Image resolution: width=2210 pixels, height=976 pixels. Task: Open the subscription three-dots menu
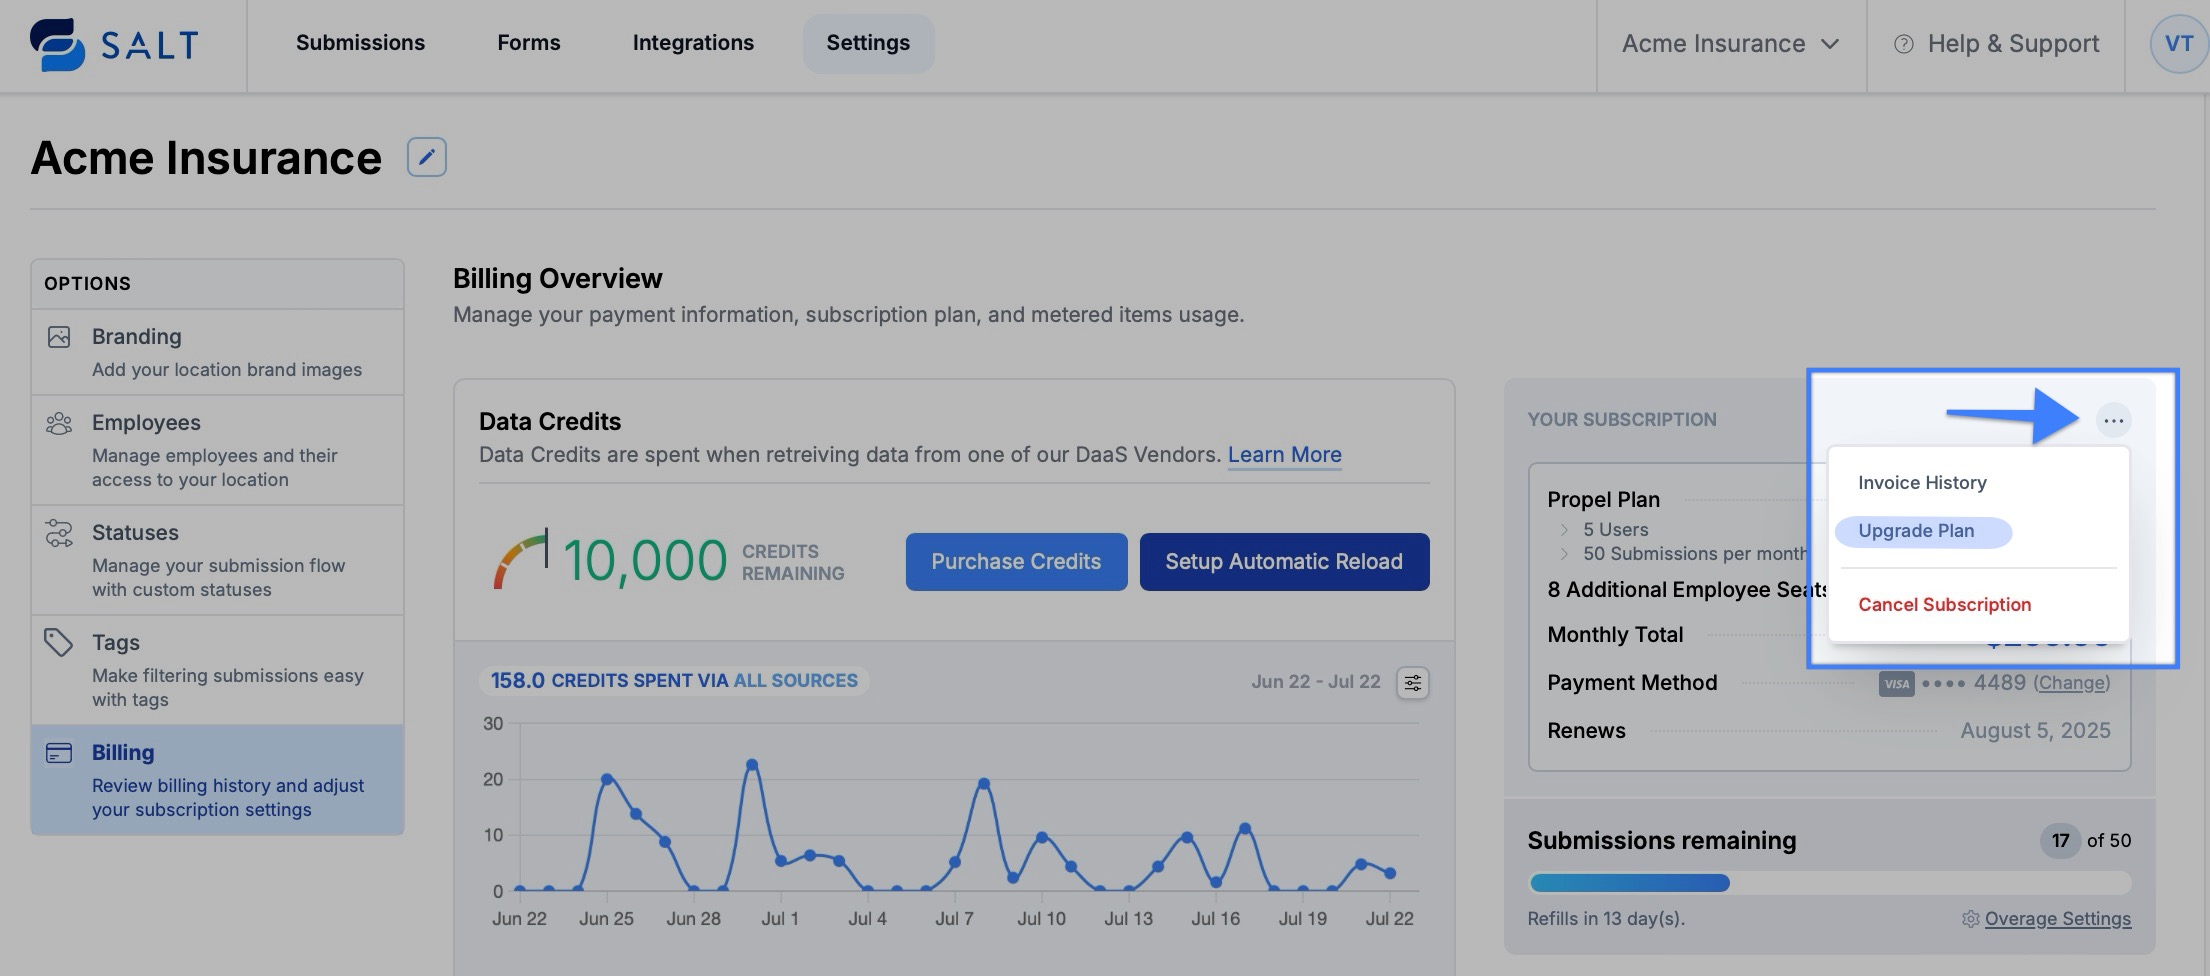tap(2113, 420)
